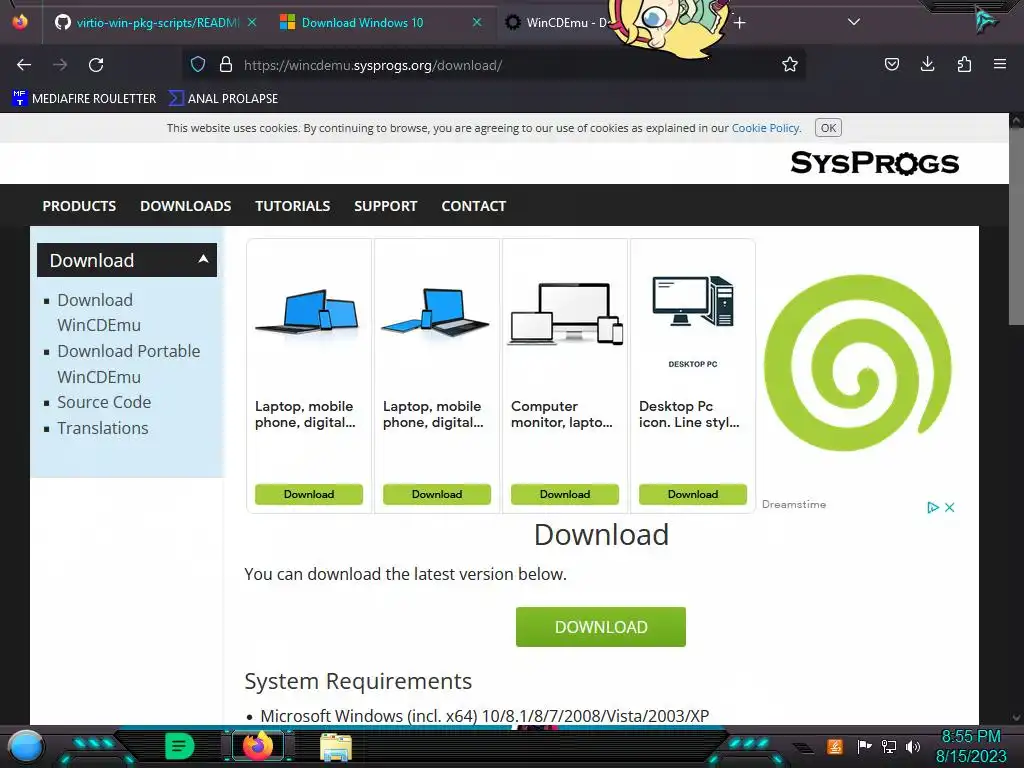Viewport: 1024px width, 768px height.
Task: Open the Translations sidebar link
Action: point(103,428)
